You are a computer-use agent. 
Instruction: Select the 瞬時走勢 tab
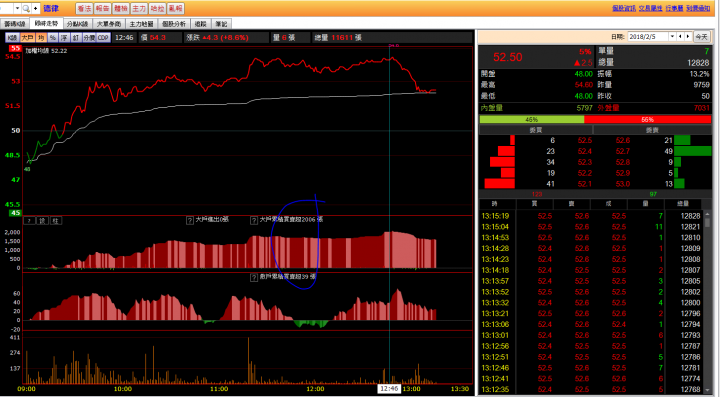(46, 23)
